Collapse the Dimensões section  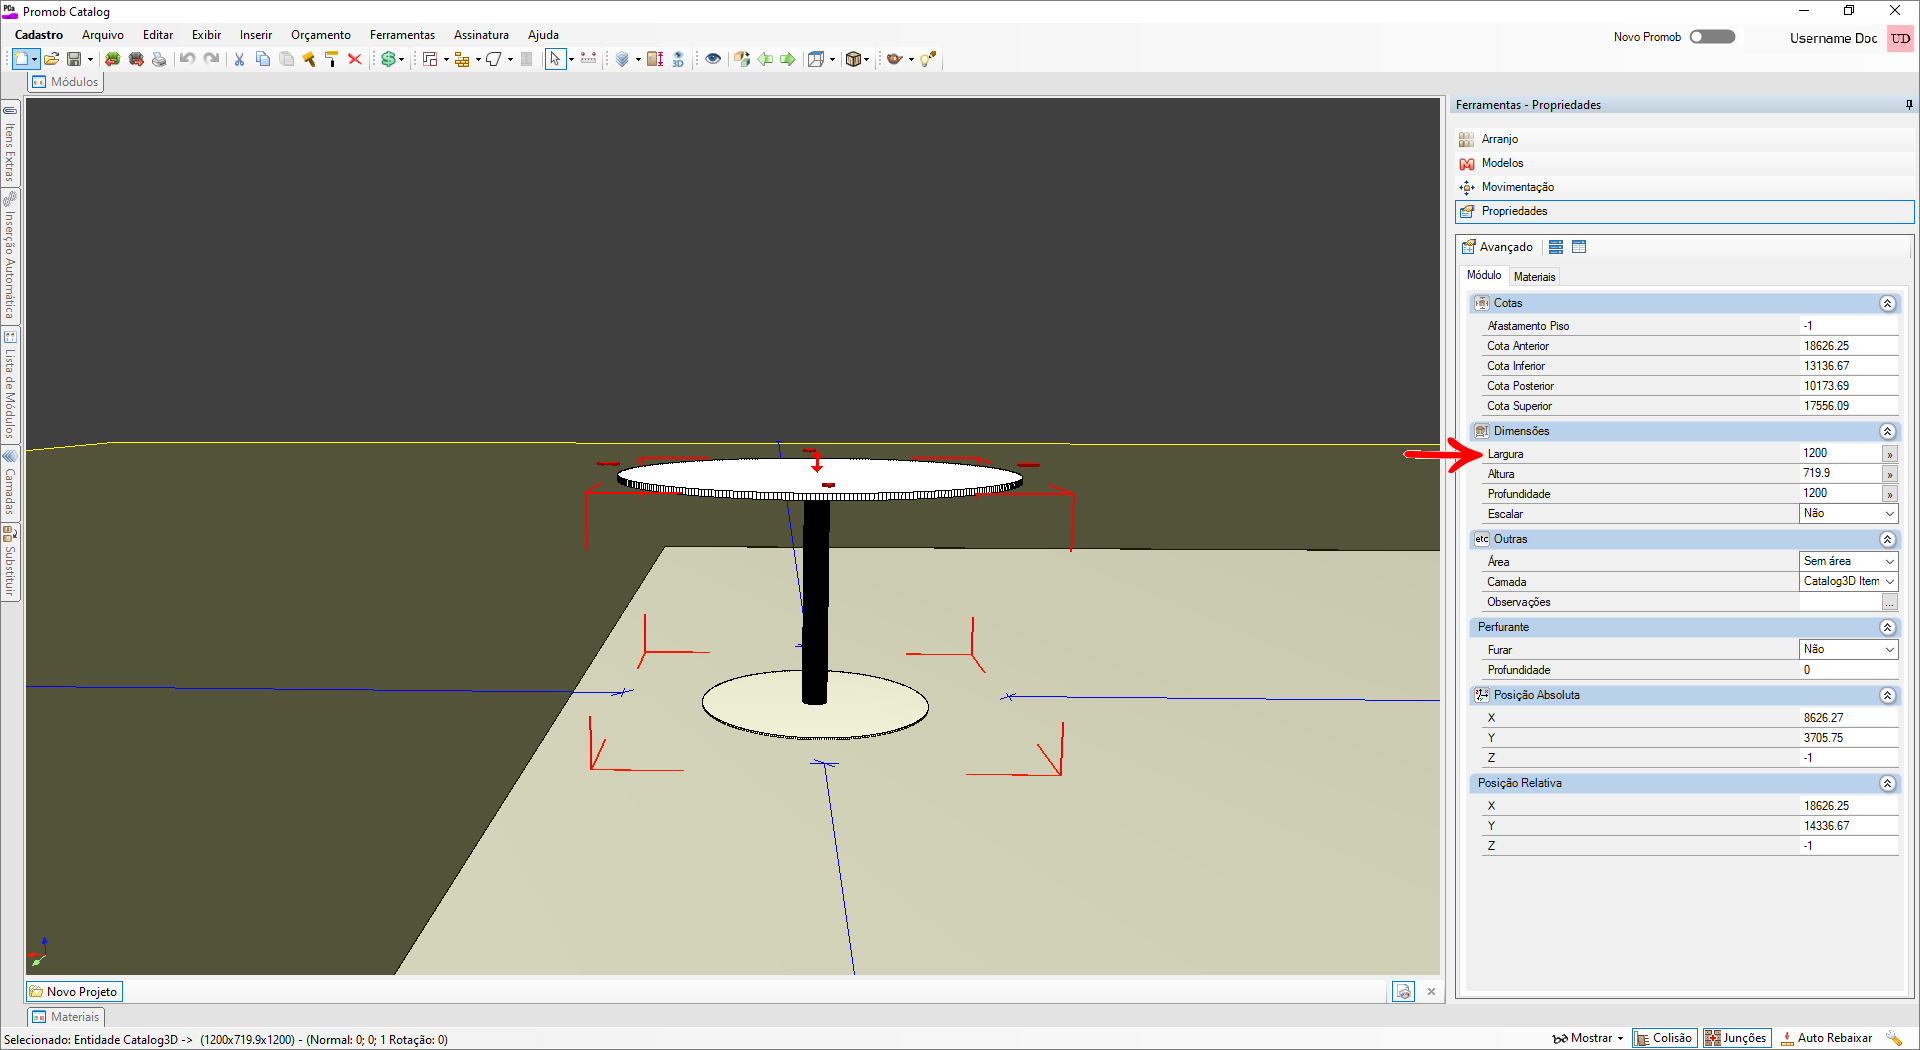(1887, 431)
